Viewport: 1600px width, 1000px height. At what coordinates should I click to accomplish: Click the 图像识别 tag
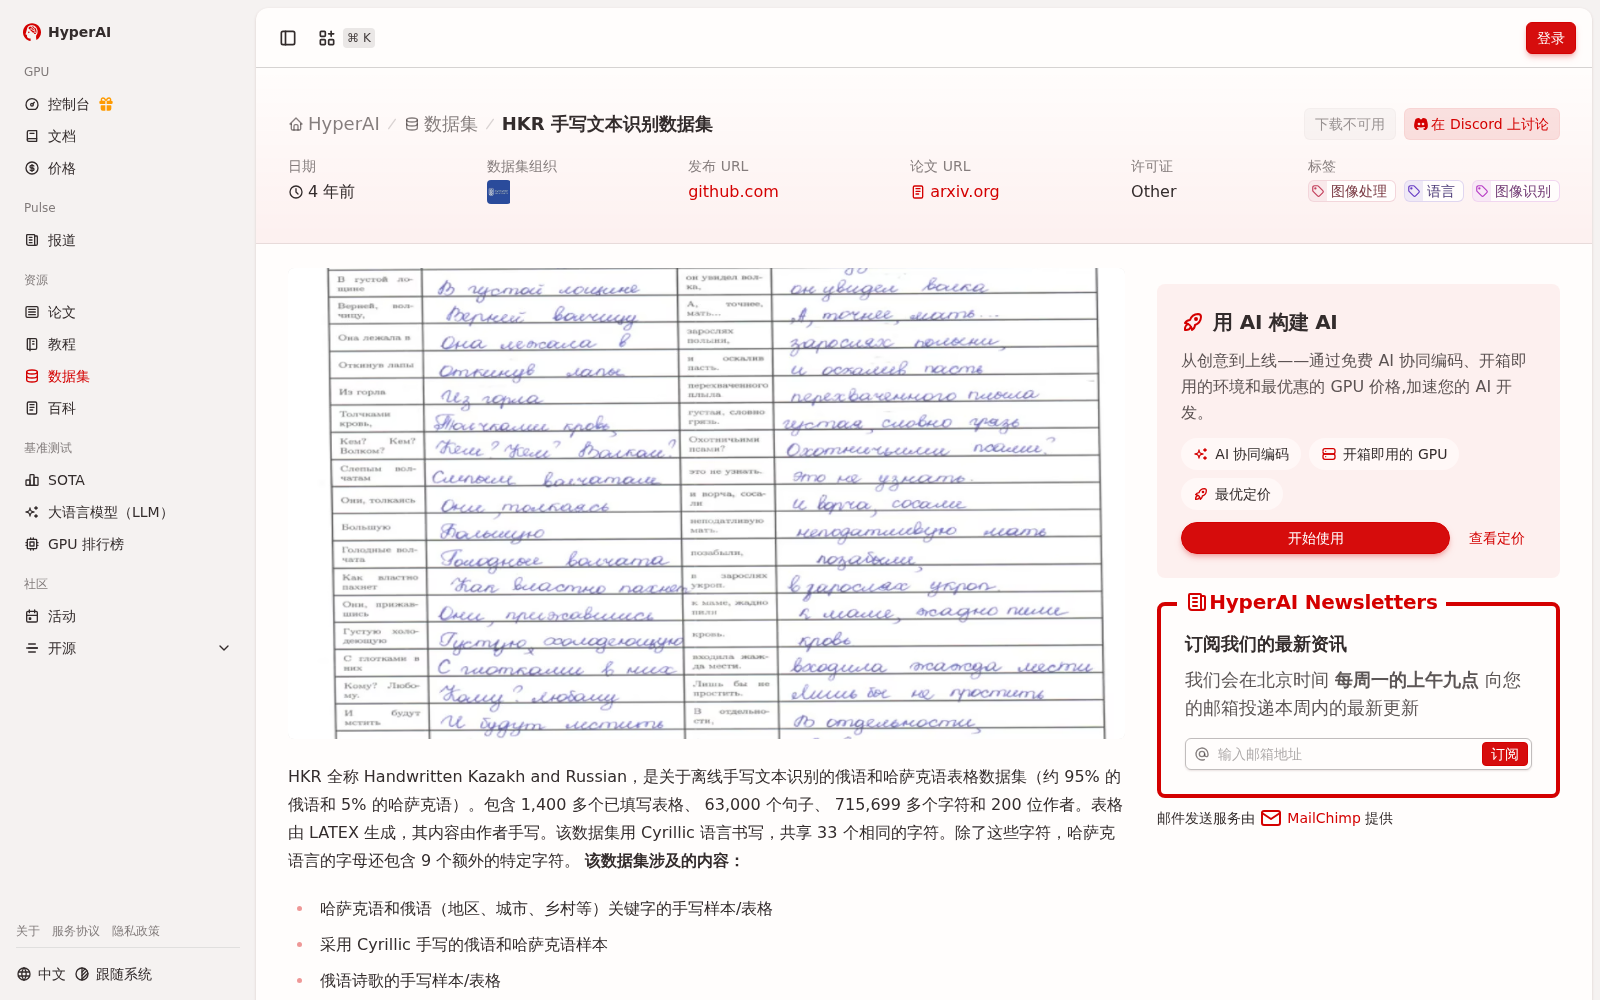[1515, 191]
